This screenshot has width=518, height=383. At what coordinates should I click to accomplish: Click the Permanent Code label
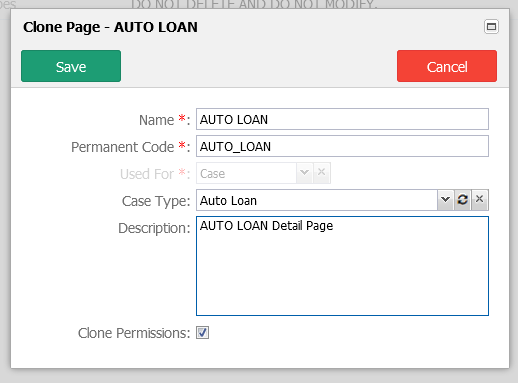[x=130, y=147]
